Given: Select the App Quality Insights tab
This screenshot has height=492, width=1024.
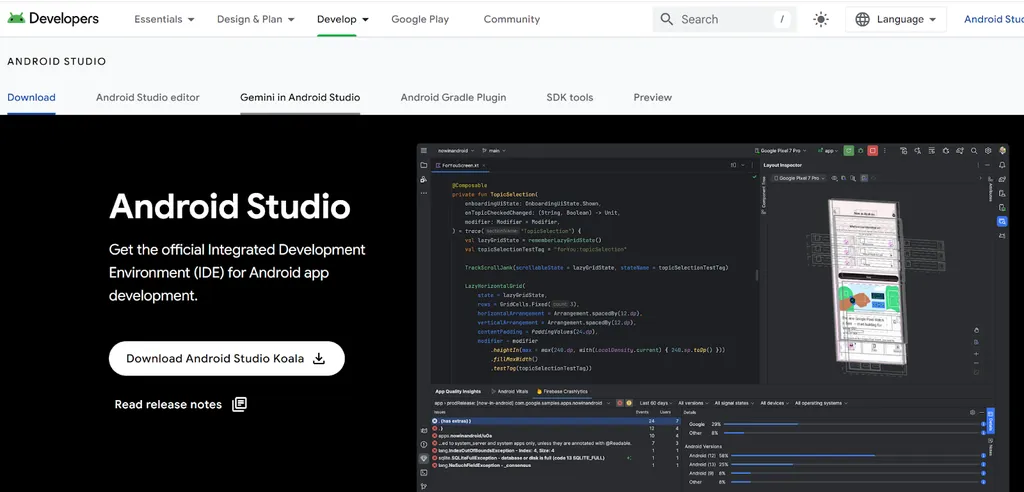Looking at the screenshot, I should click(458, 391).
